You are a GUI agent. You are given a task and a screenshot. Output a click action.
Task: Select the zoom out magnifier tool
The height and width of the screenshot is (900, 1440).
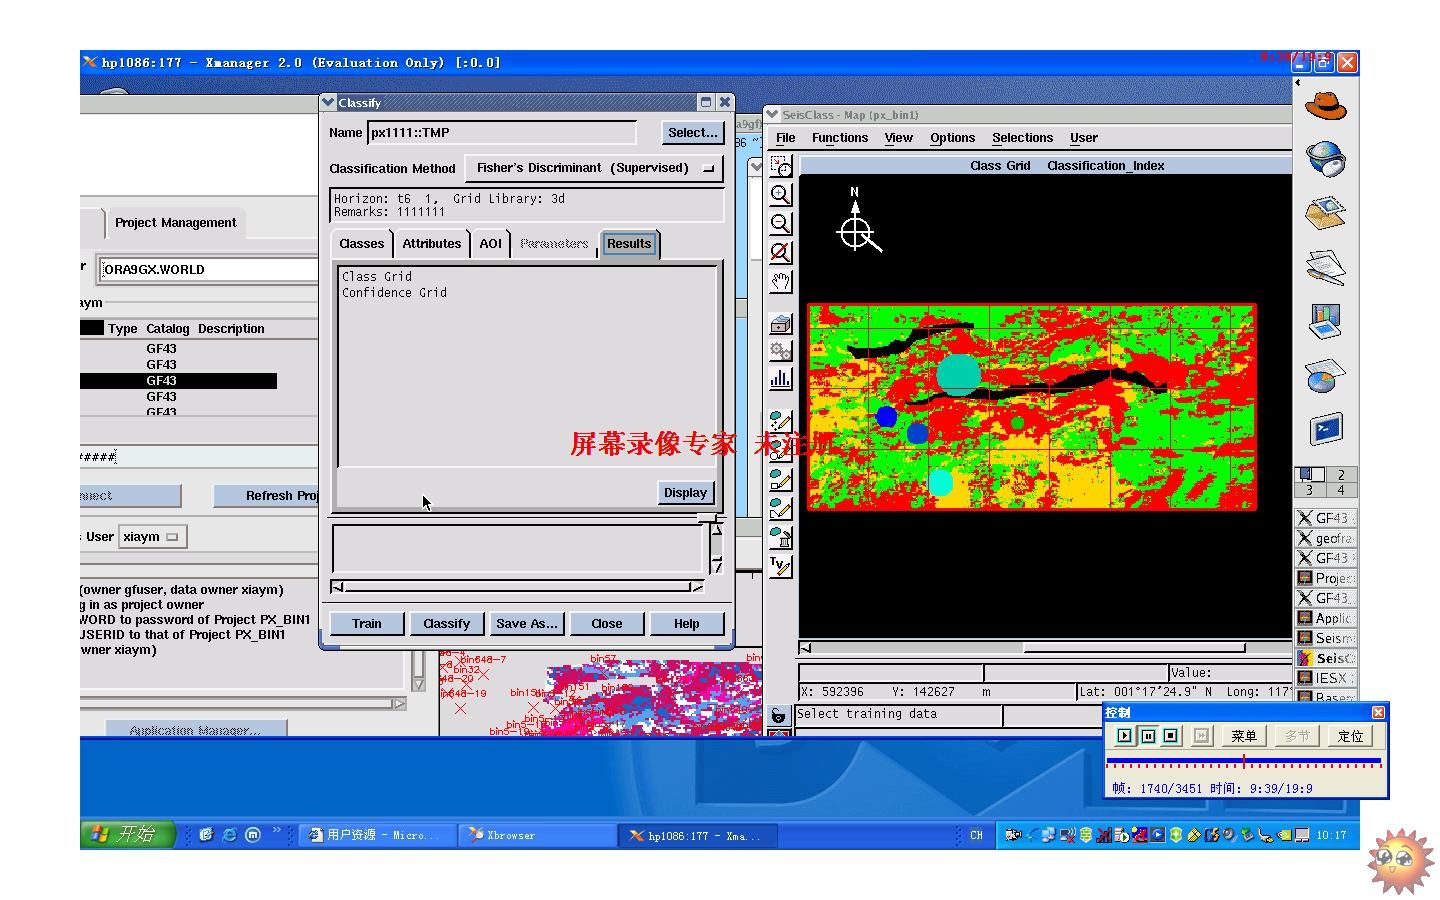[x=781, y=224]
